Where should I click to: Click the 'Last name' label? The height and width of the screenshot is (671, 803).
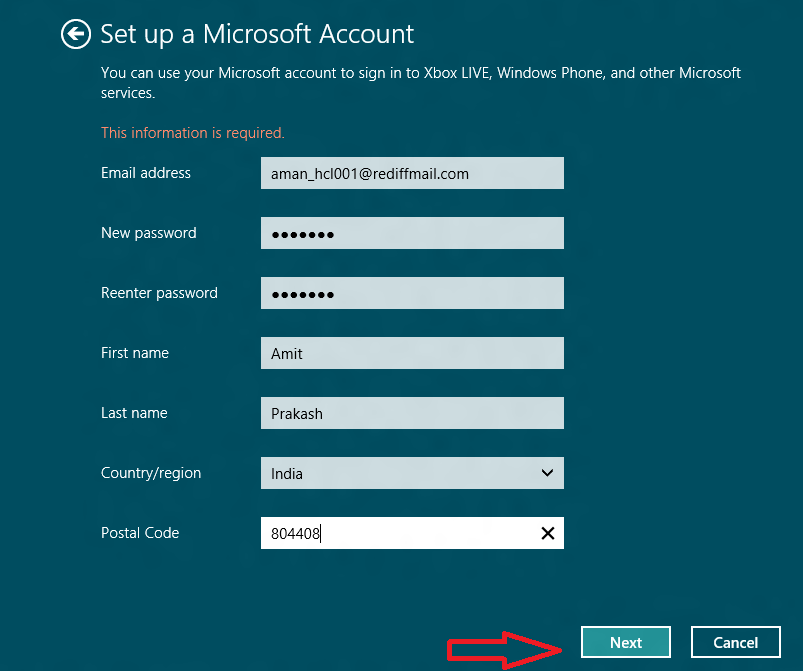[x=134, y=413]
